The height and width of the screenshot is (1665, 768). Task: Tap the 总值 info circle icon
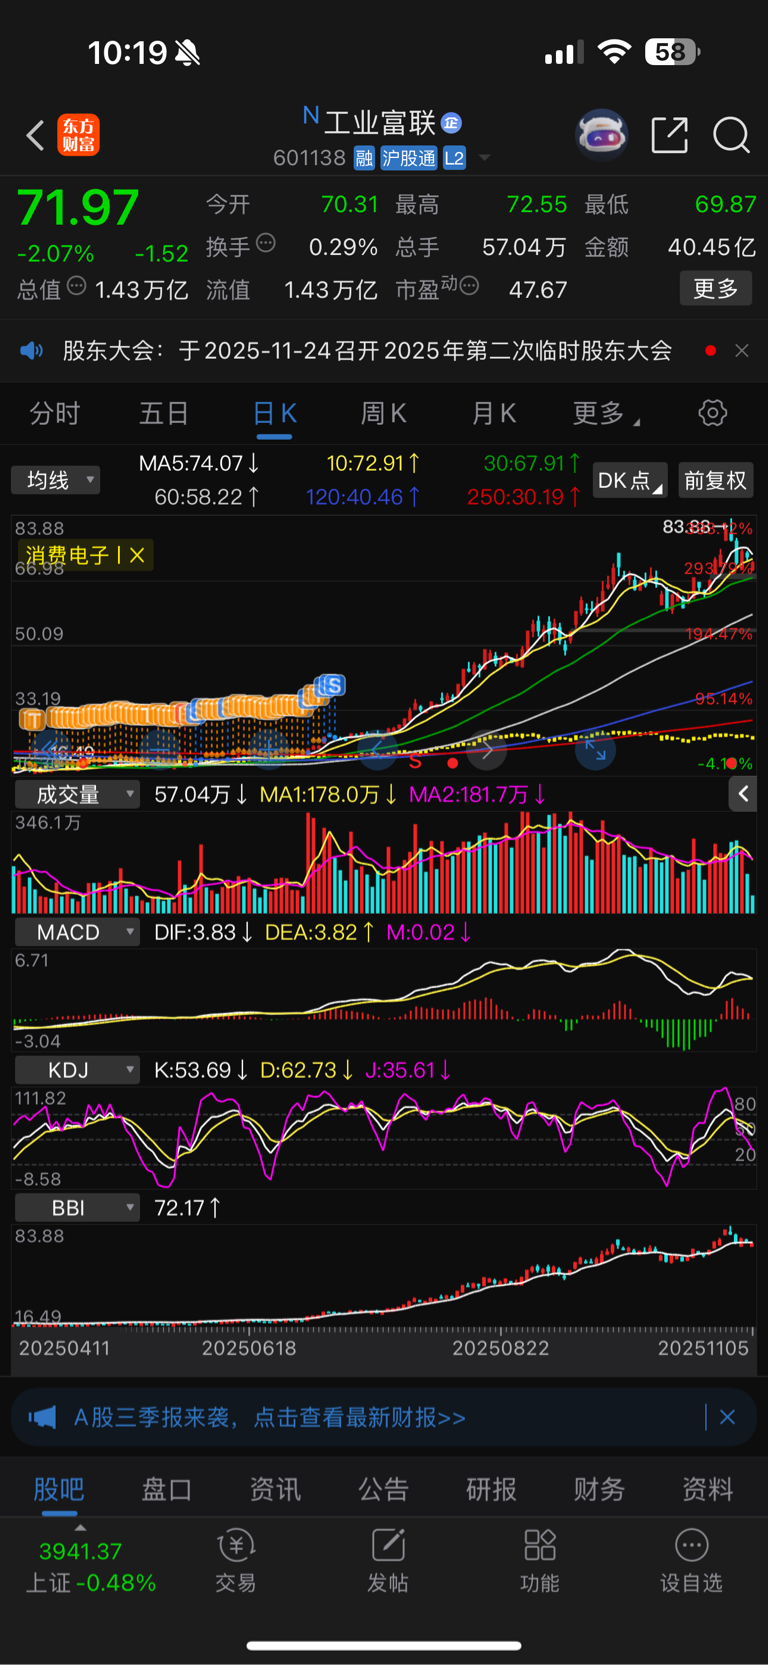[76, 287]
